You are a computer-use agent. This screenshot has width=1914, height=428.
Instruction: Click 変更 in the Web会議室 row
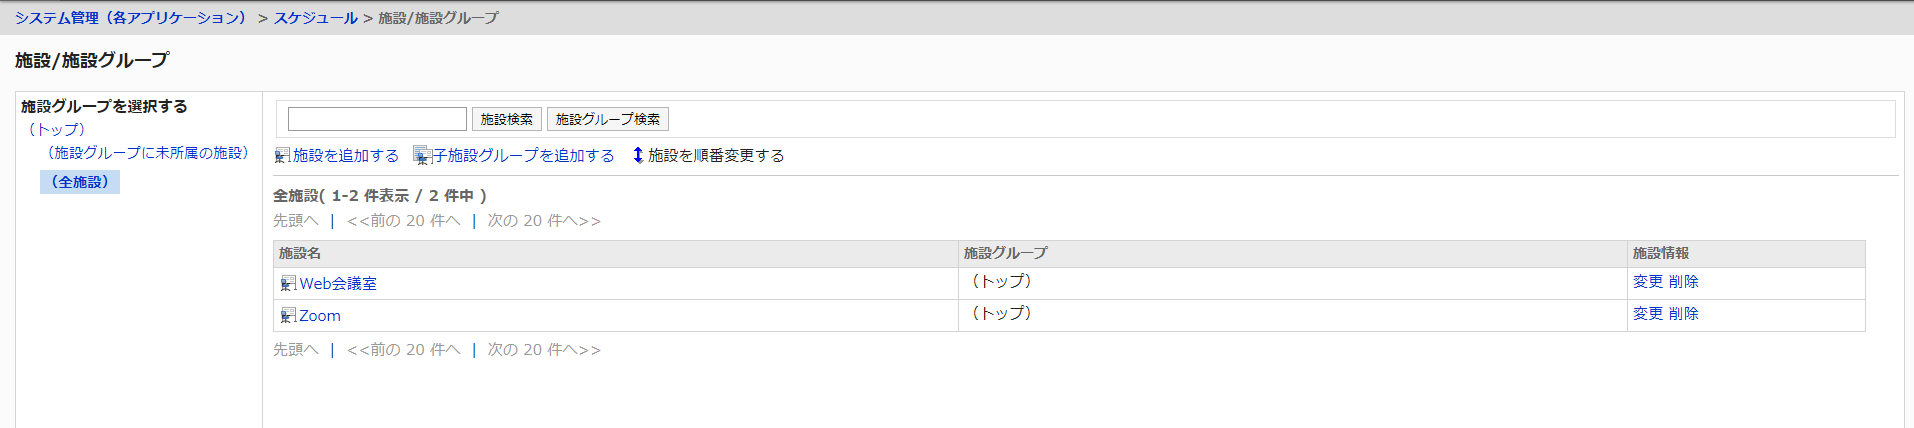point(1647,282)
